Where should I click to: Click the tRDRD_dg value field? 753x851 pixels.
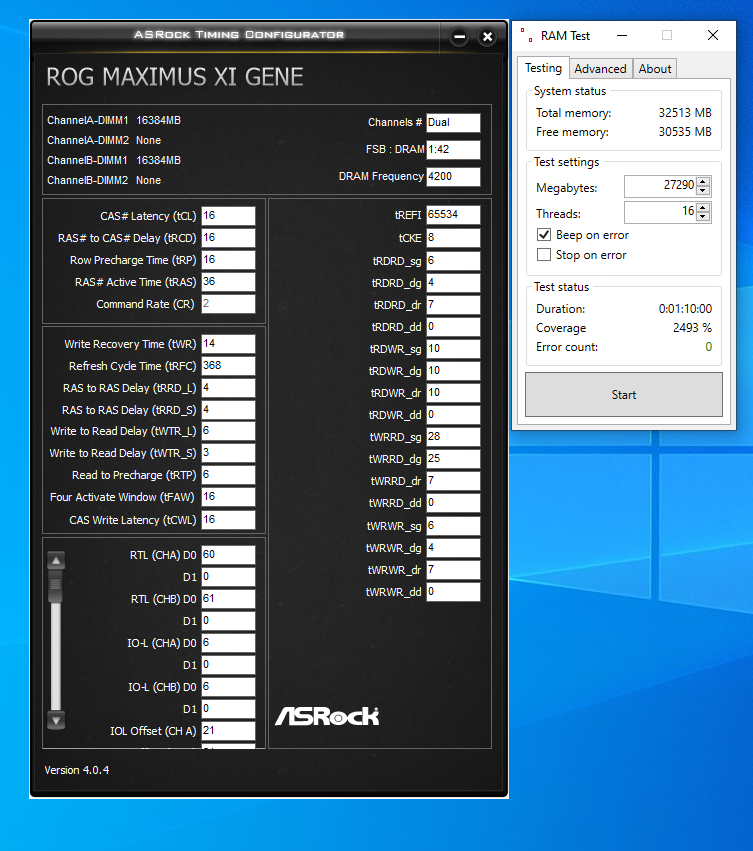coord(453,283)
